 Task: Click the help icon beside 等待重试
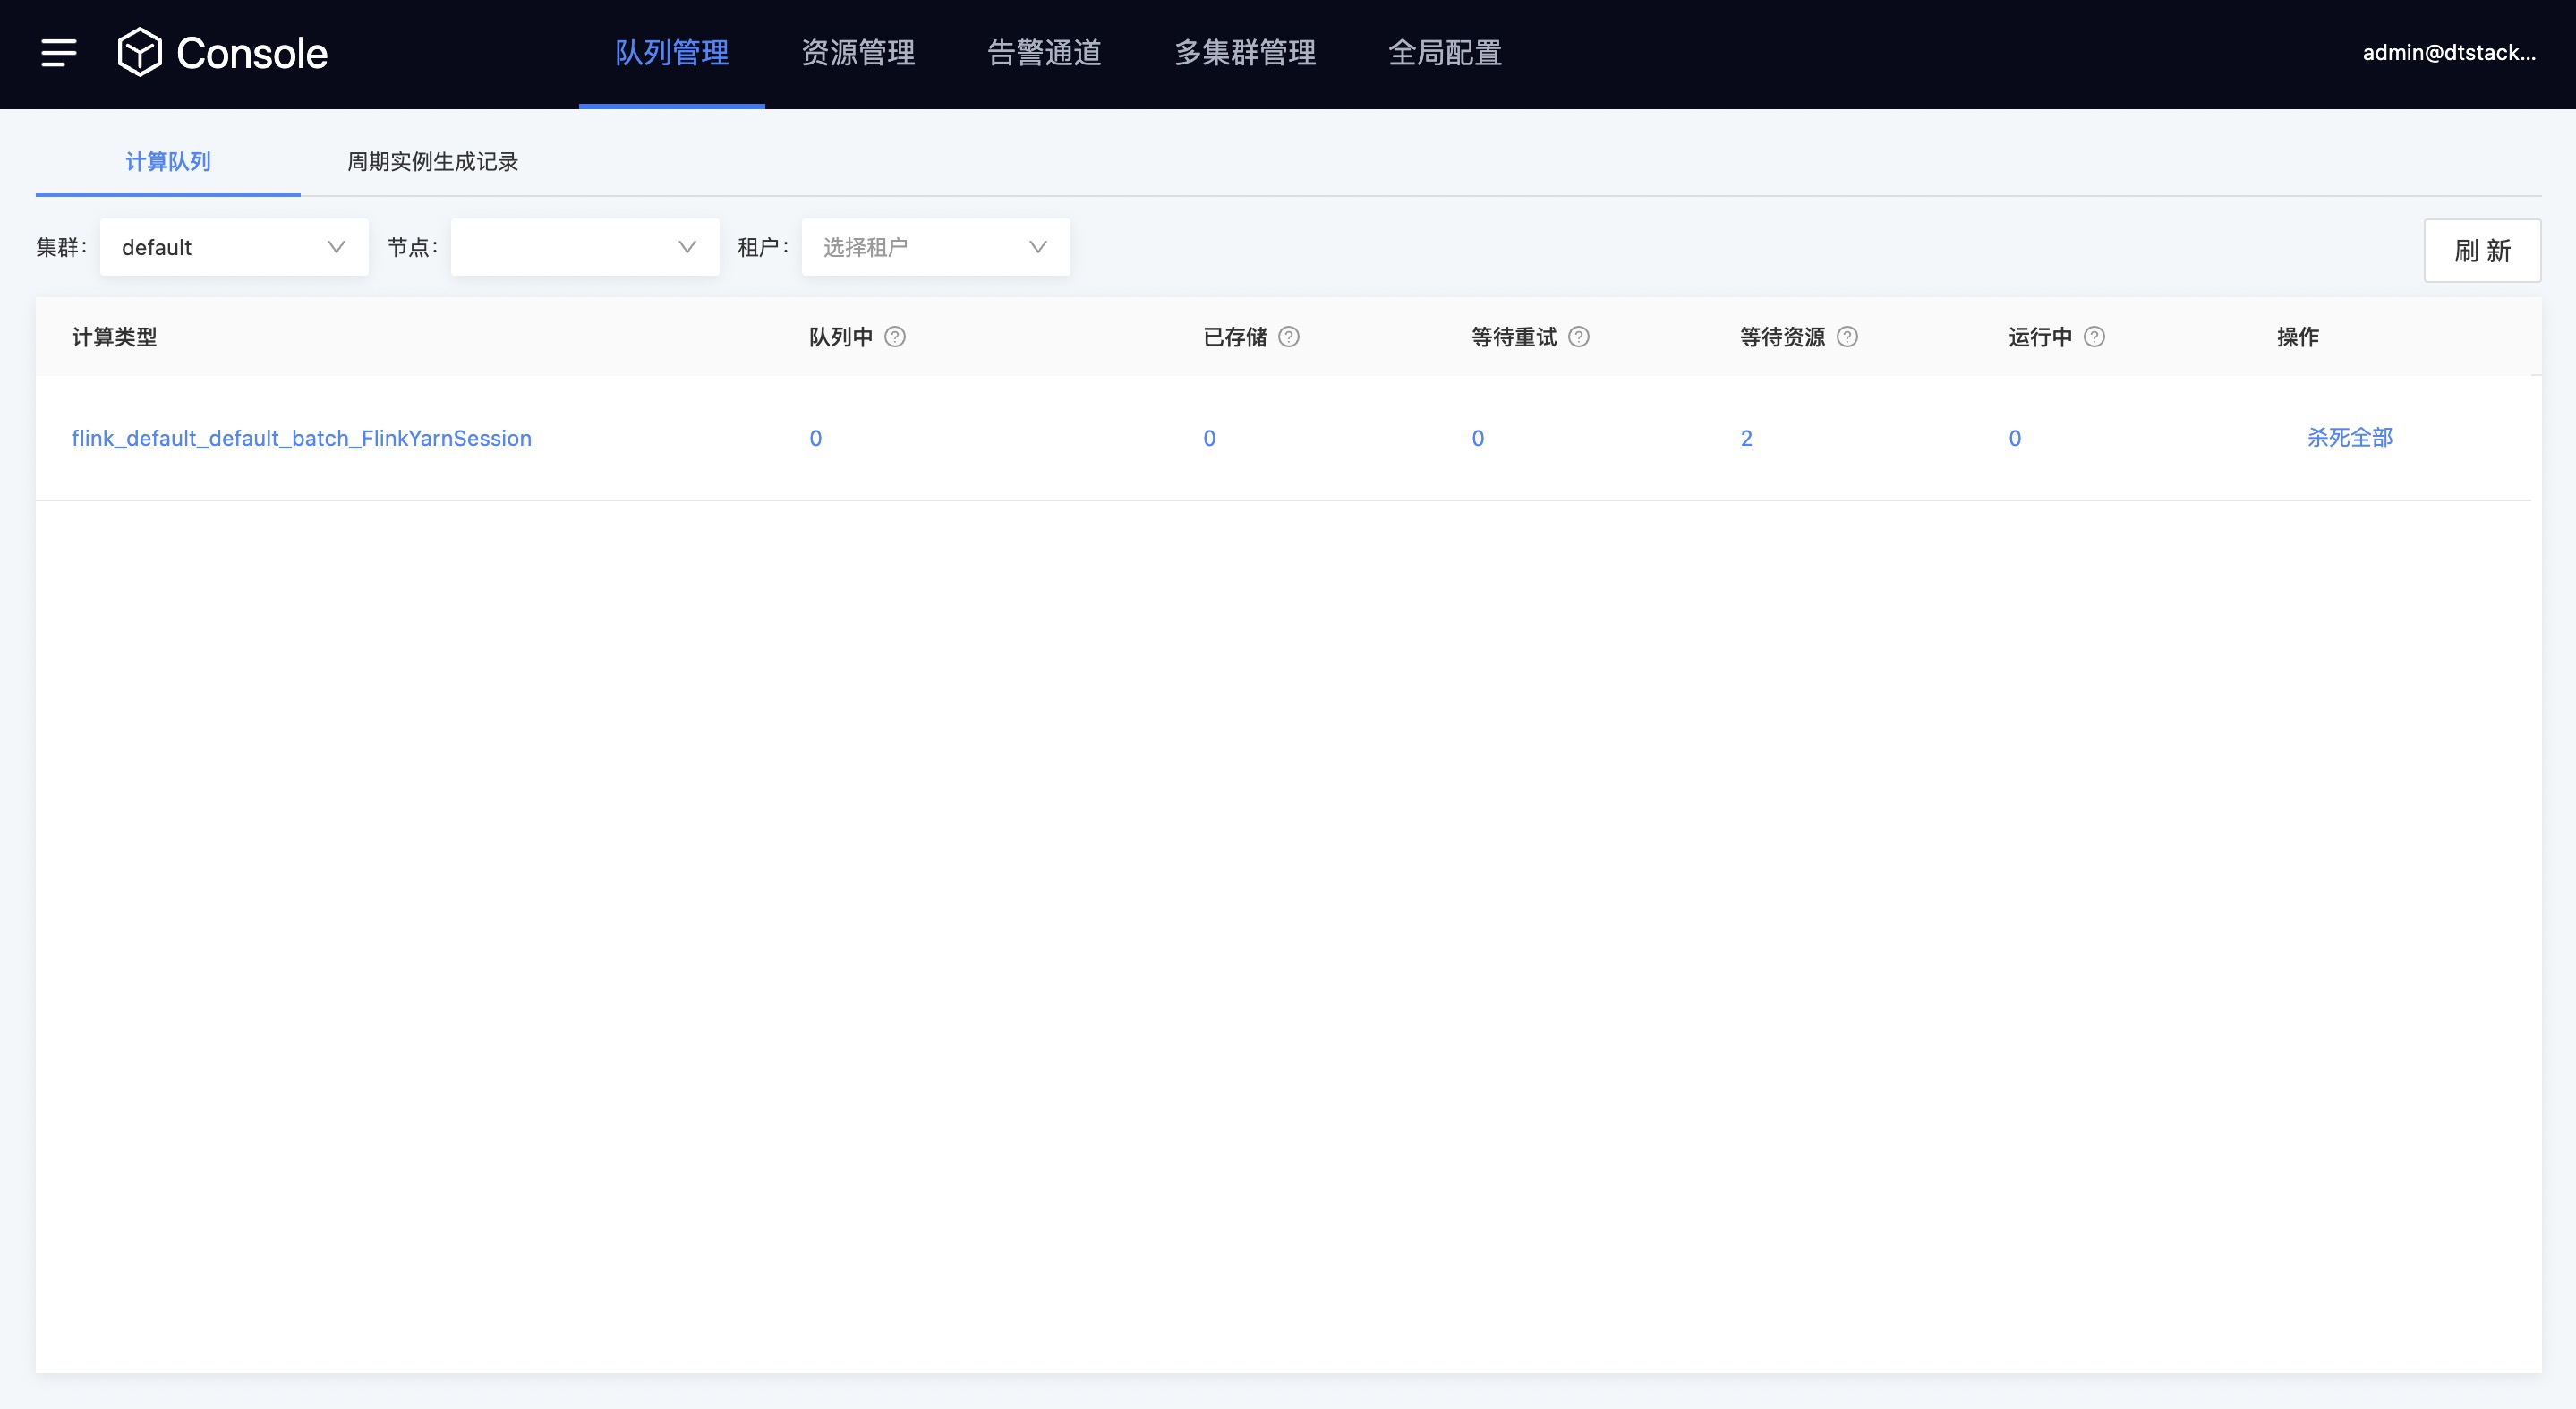(1578, 337)
